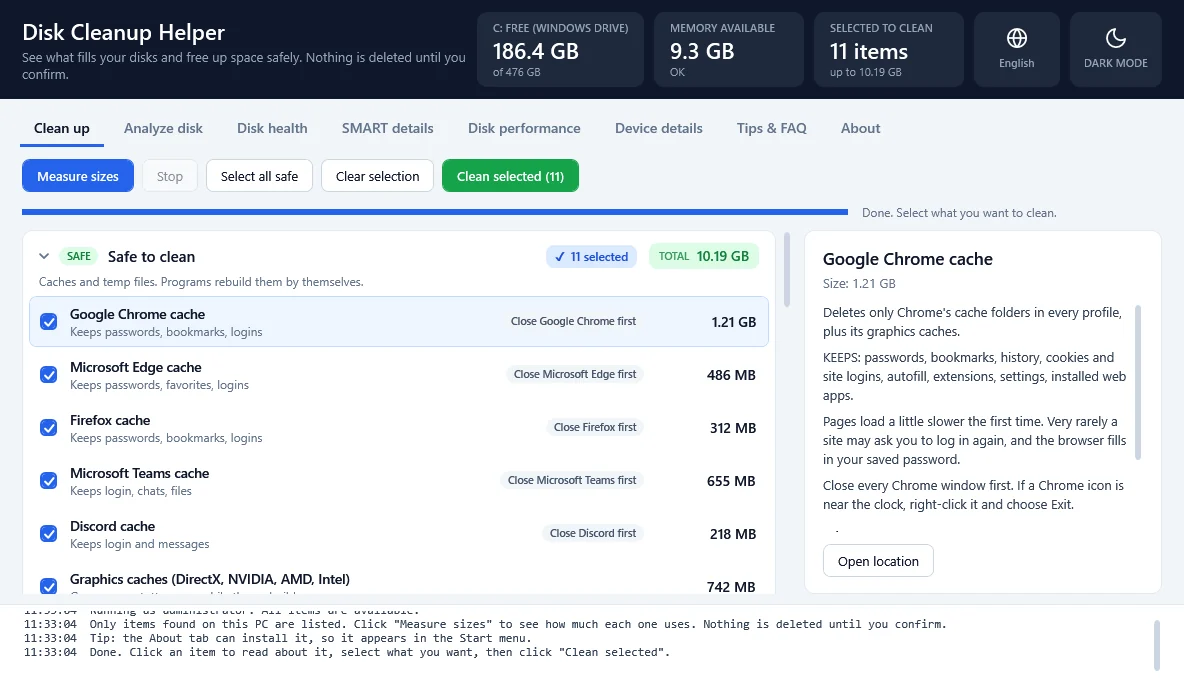The image size is (1184, 679).
Task: Click the log line about the About tab tip
Action: pos(277,638)
